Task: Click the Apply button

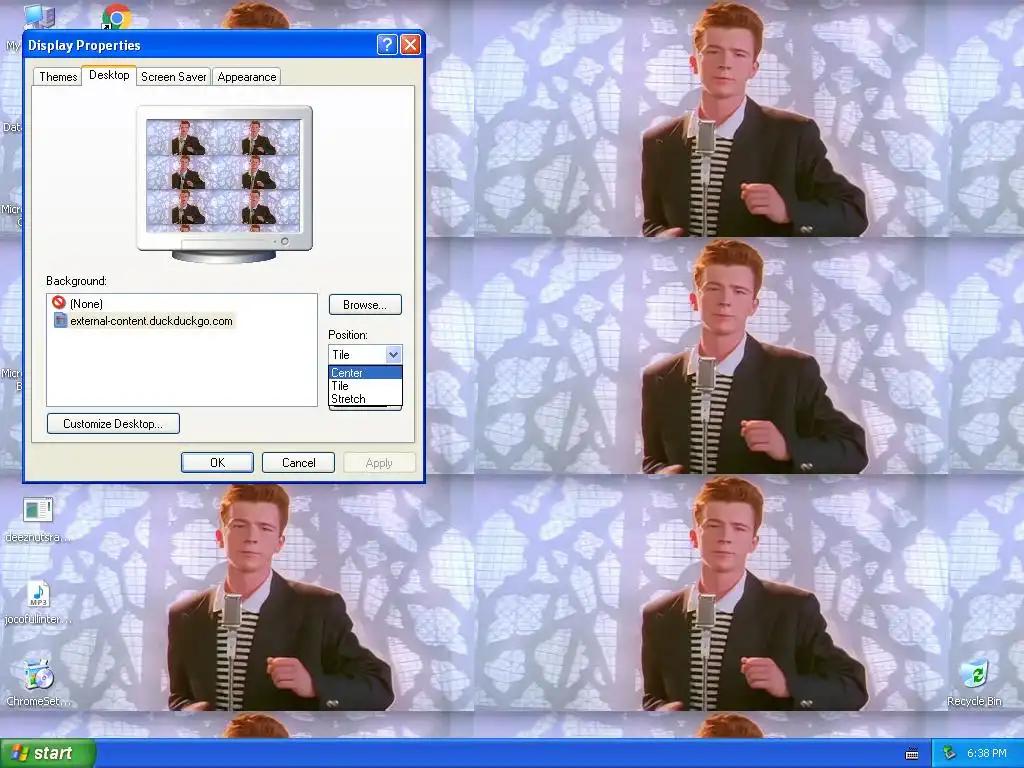Action: (x=379, y=462)
